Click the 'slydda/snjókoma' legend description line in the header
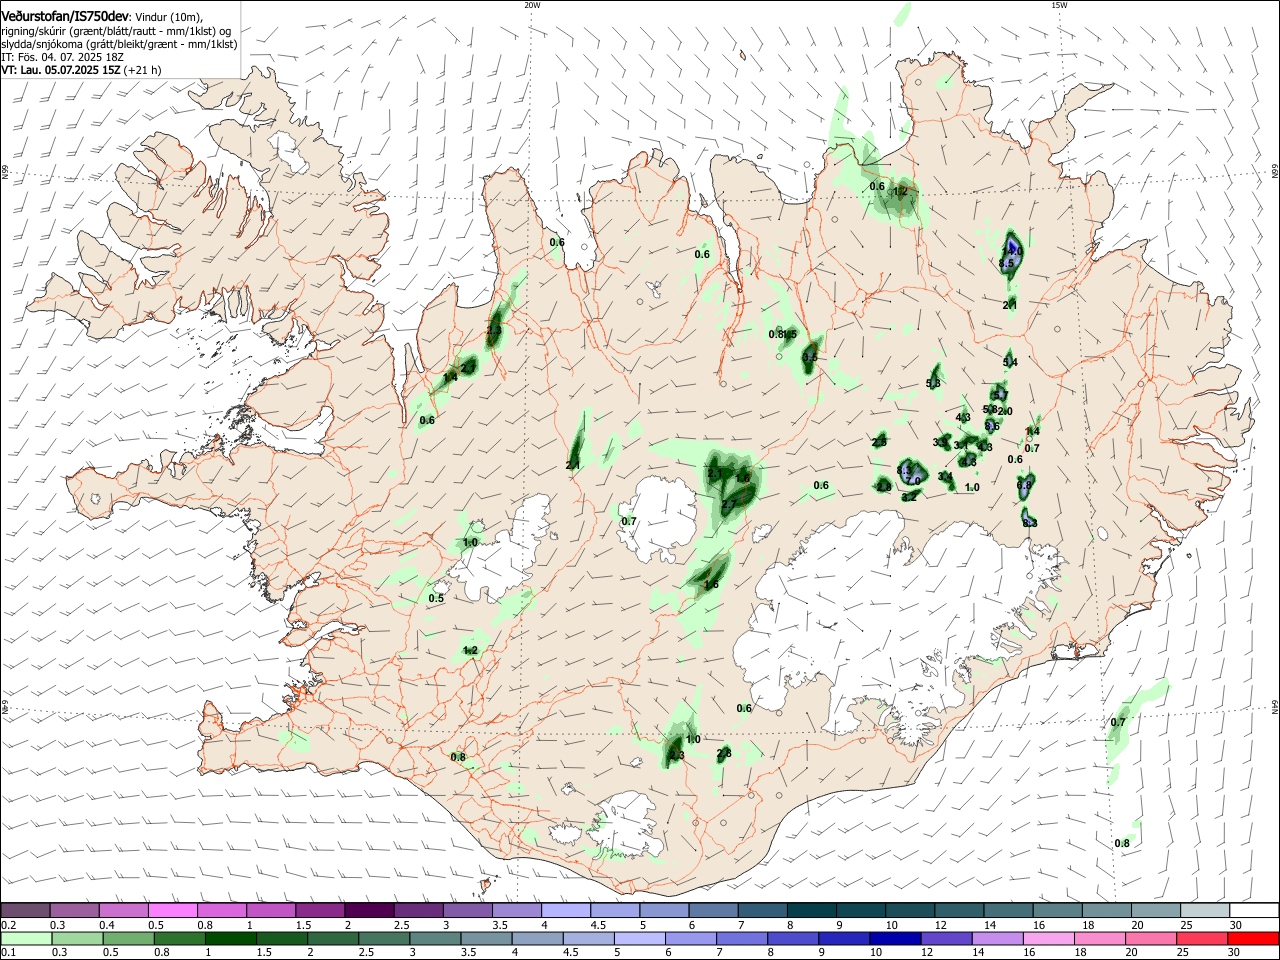Viewport: 1280px width, 960px height. pos(119,44)
